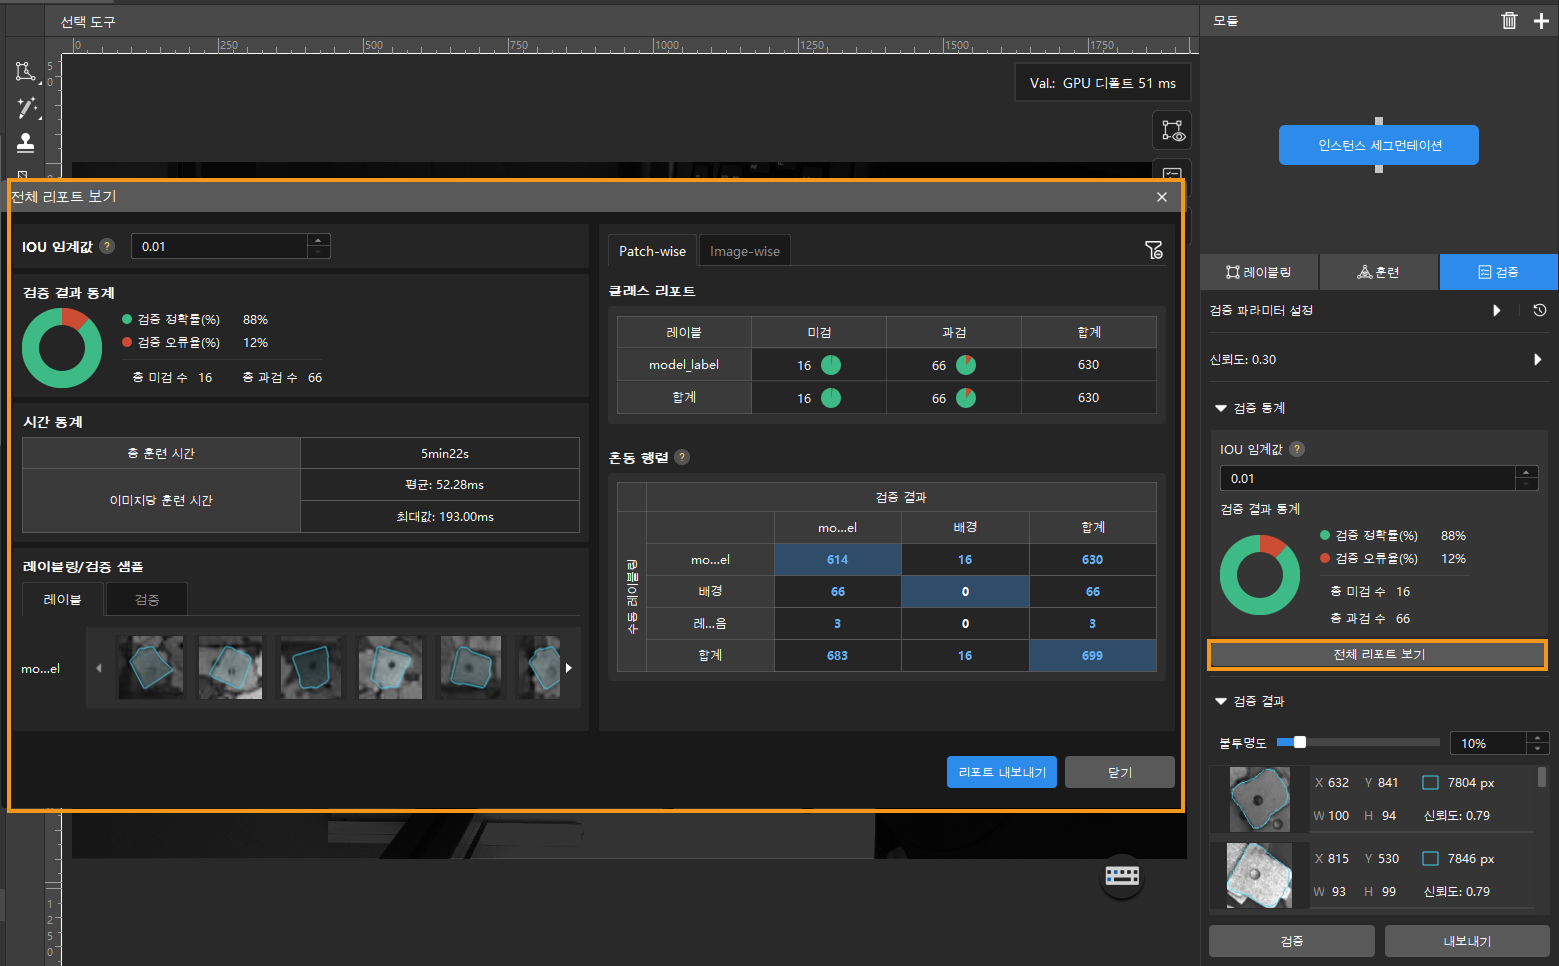Toggle annotation visibility eye icon on canvas

[x=1172, y=131]
